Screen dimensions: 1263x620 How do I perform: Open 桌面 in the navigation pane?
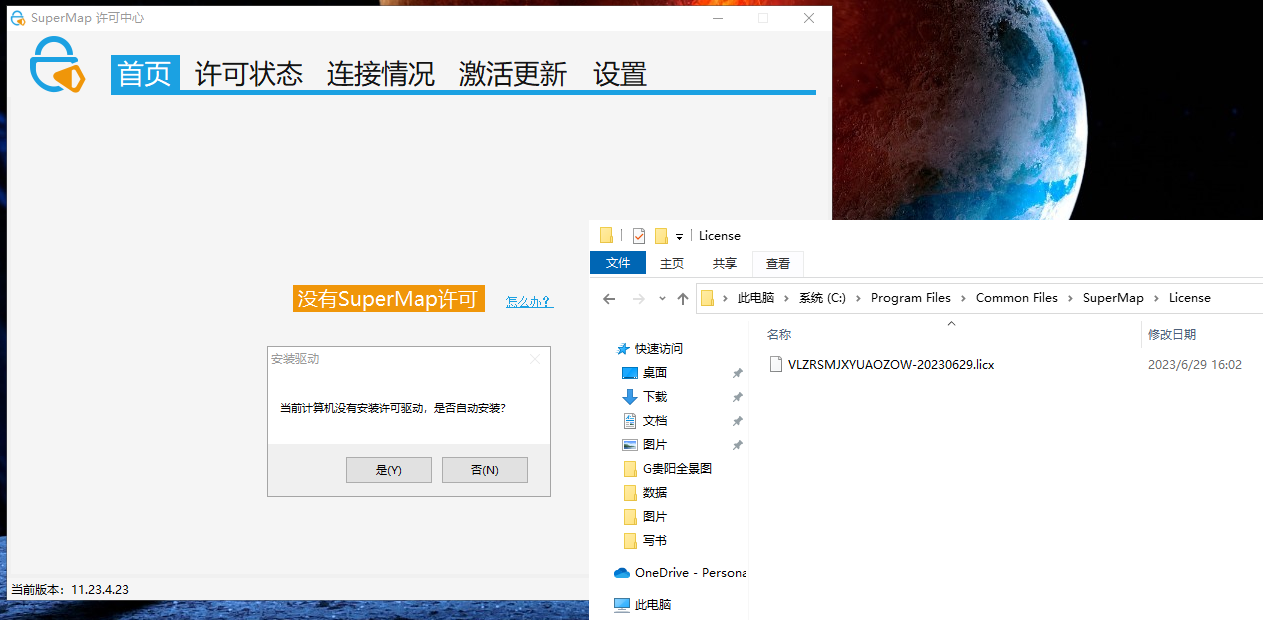pos(655,372)
